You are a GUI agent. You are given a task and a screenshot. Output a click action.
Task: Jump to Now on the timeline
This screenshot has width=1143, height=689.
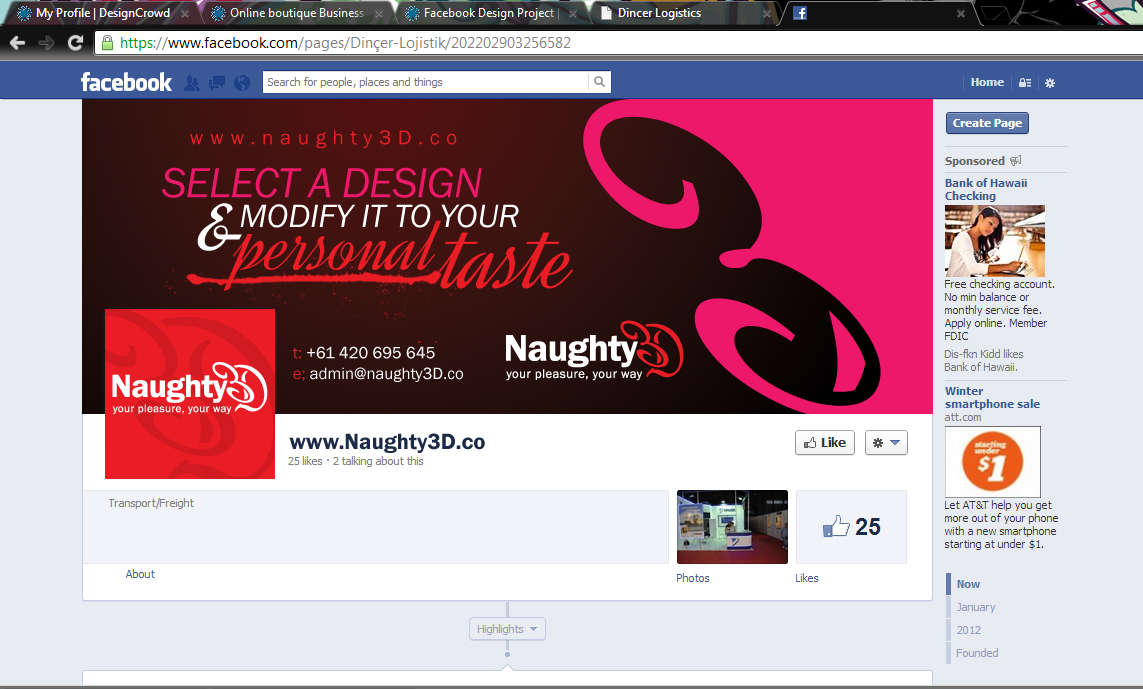[x=968, y=584]
